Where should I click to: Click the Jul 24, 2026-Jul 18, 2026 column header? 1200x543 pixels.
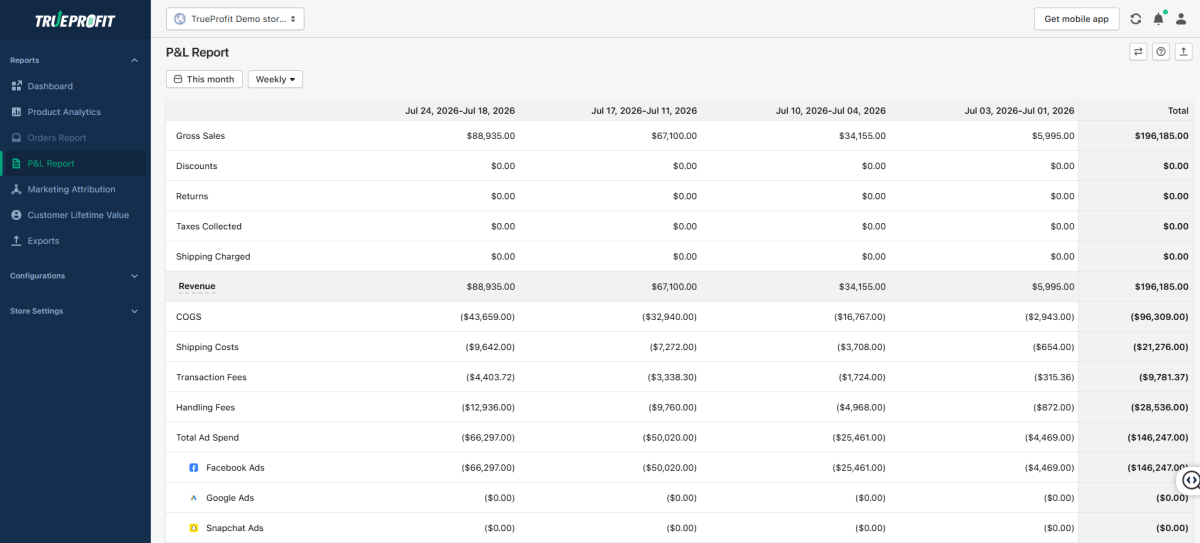pos(460,111)
